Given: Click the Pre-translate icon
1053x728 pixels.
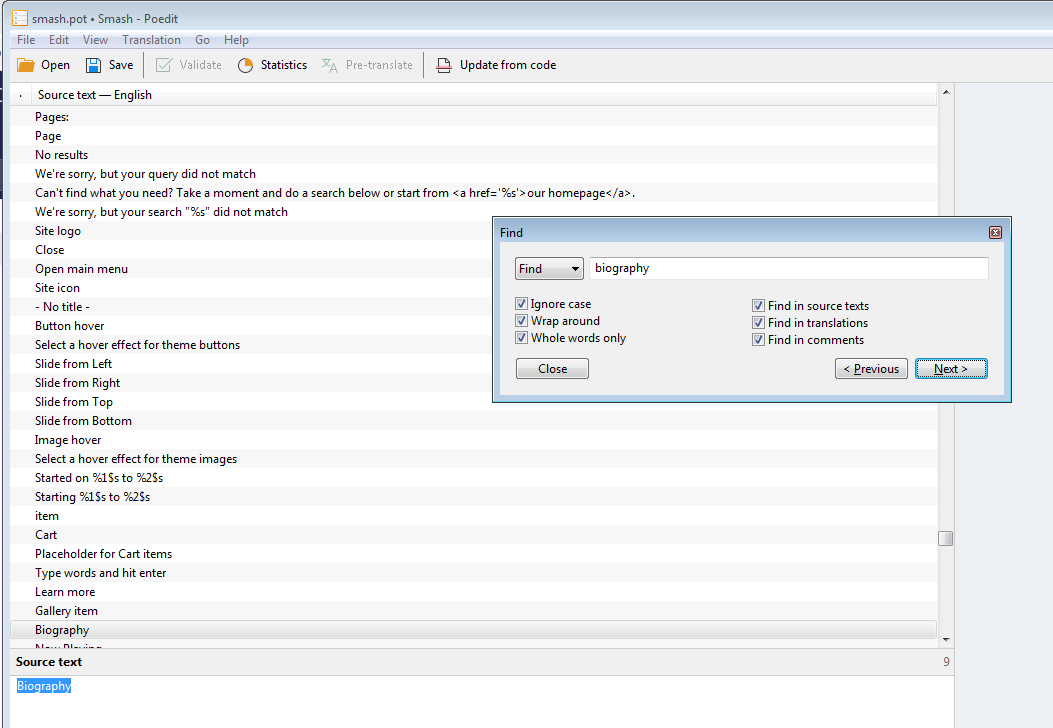Looking at the screenshot, I should 329,65.
